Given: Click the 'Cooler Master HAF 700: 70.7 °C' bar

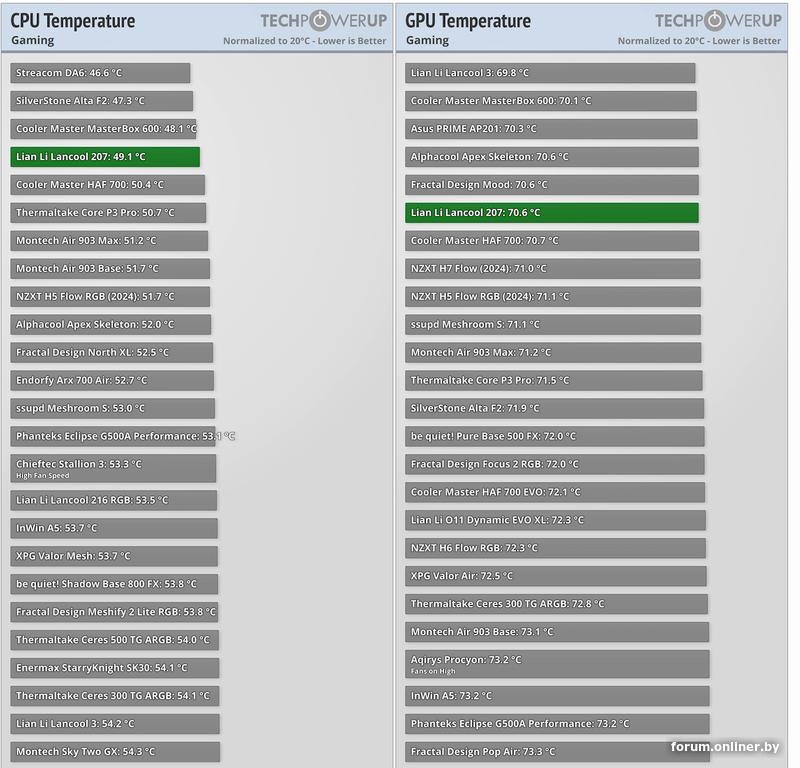Looking at the screenshot, I should 552,241.
